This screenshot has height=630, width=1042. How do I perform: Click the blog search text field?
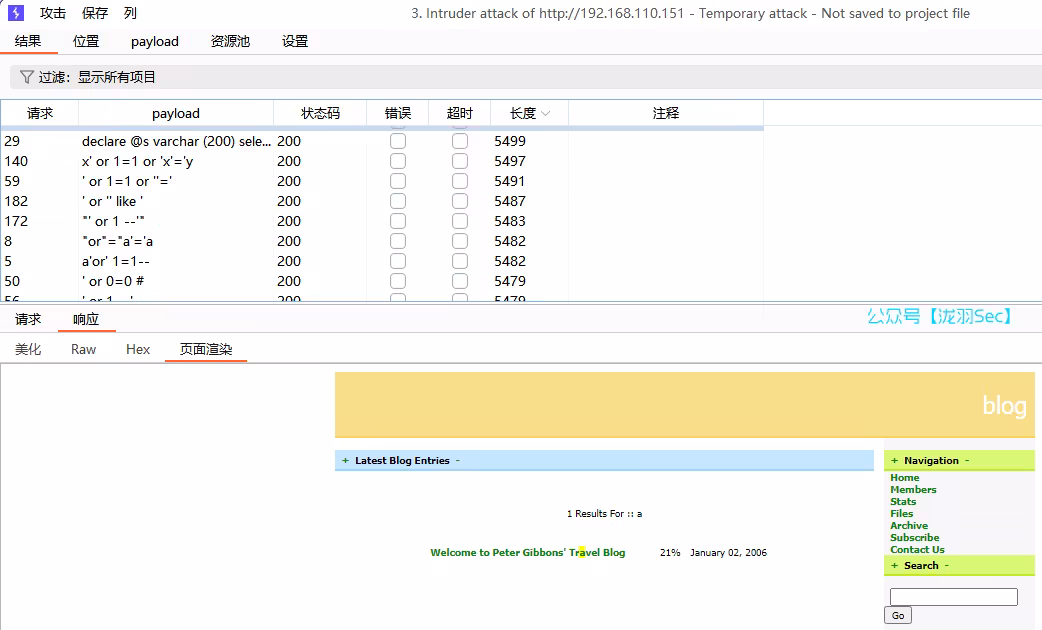953,597
